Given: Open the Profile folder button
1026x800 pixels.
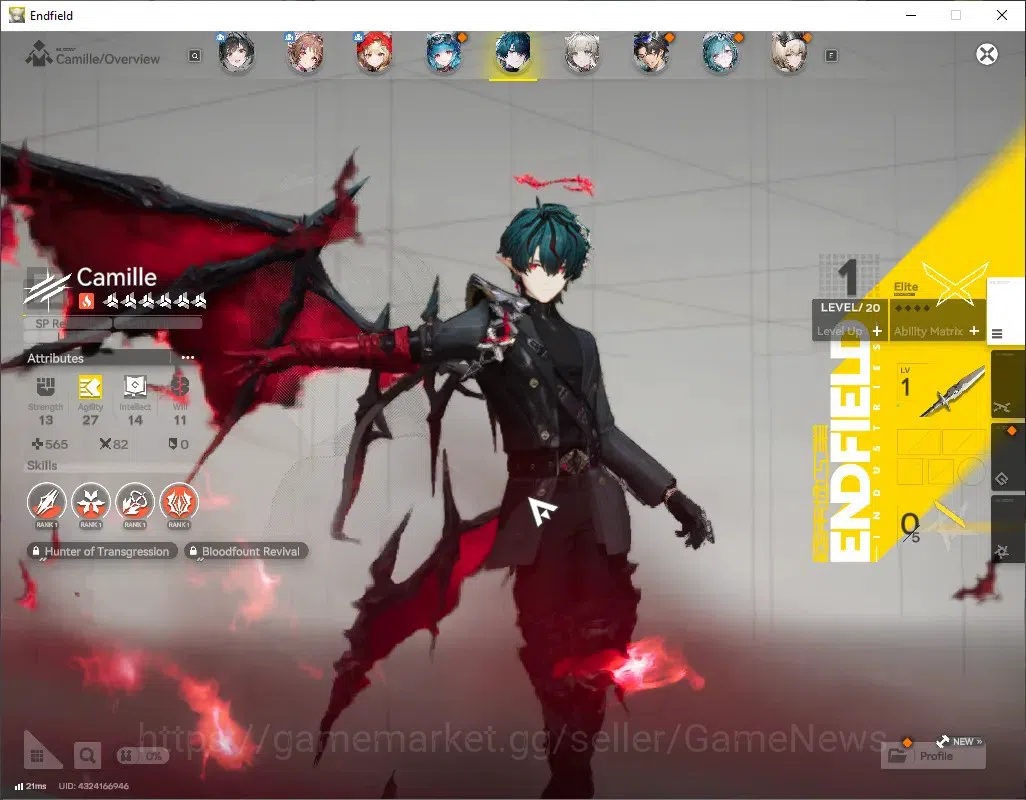Looking at the screenshot, I should [933, 756].
